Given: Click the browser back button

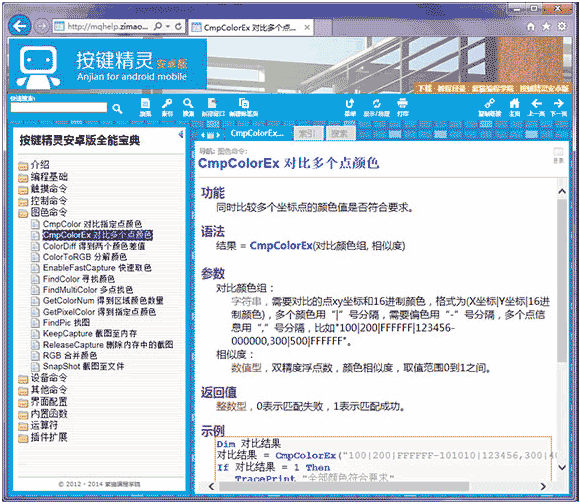Looking at the screenshot, I should (19, 26).
